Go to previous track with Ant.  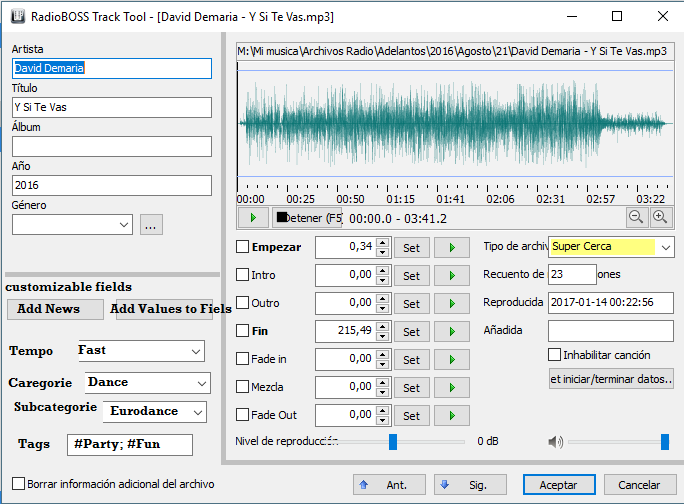[x=389, y=484]
